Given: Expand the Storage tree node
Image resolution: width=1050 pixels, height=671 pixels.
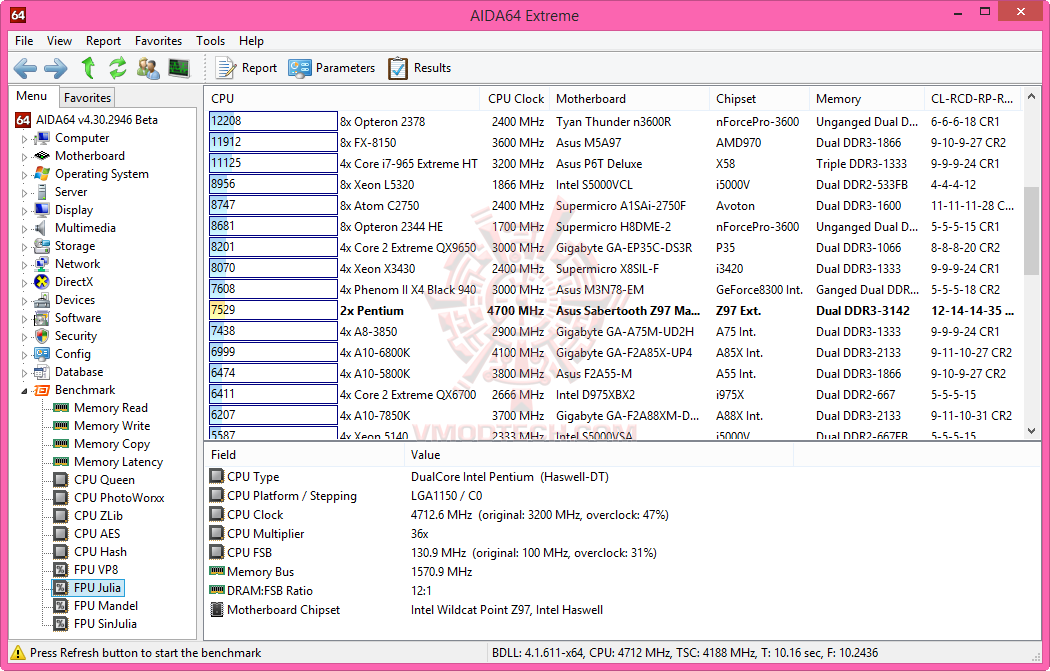Looking at the screenshot, I should pyautogui.click(x=24, y=247).
